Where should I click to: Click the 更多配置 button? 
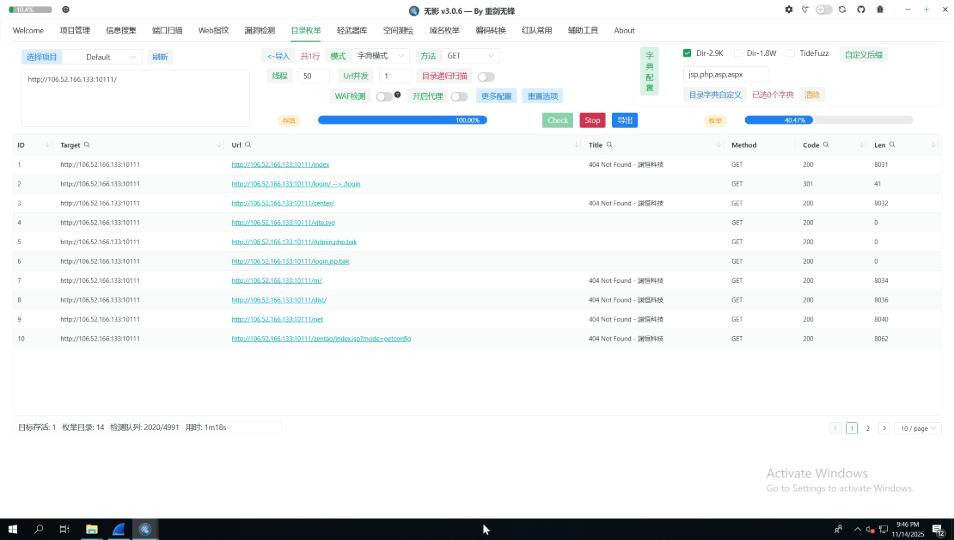click(x=496, y=96)
